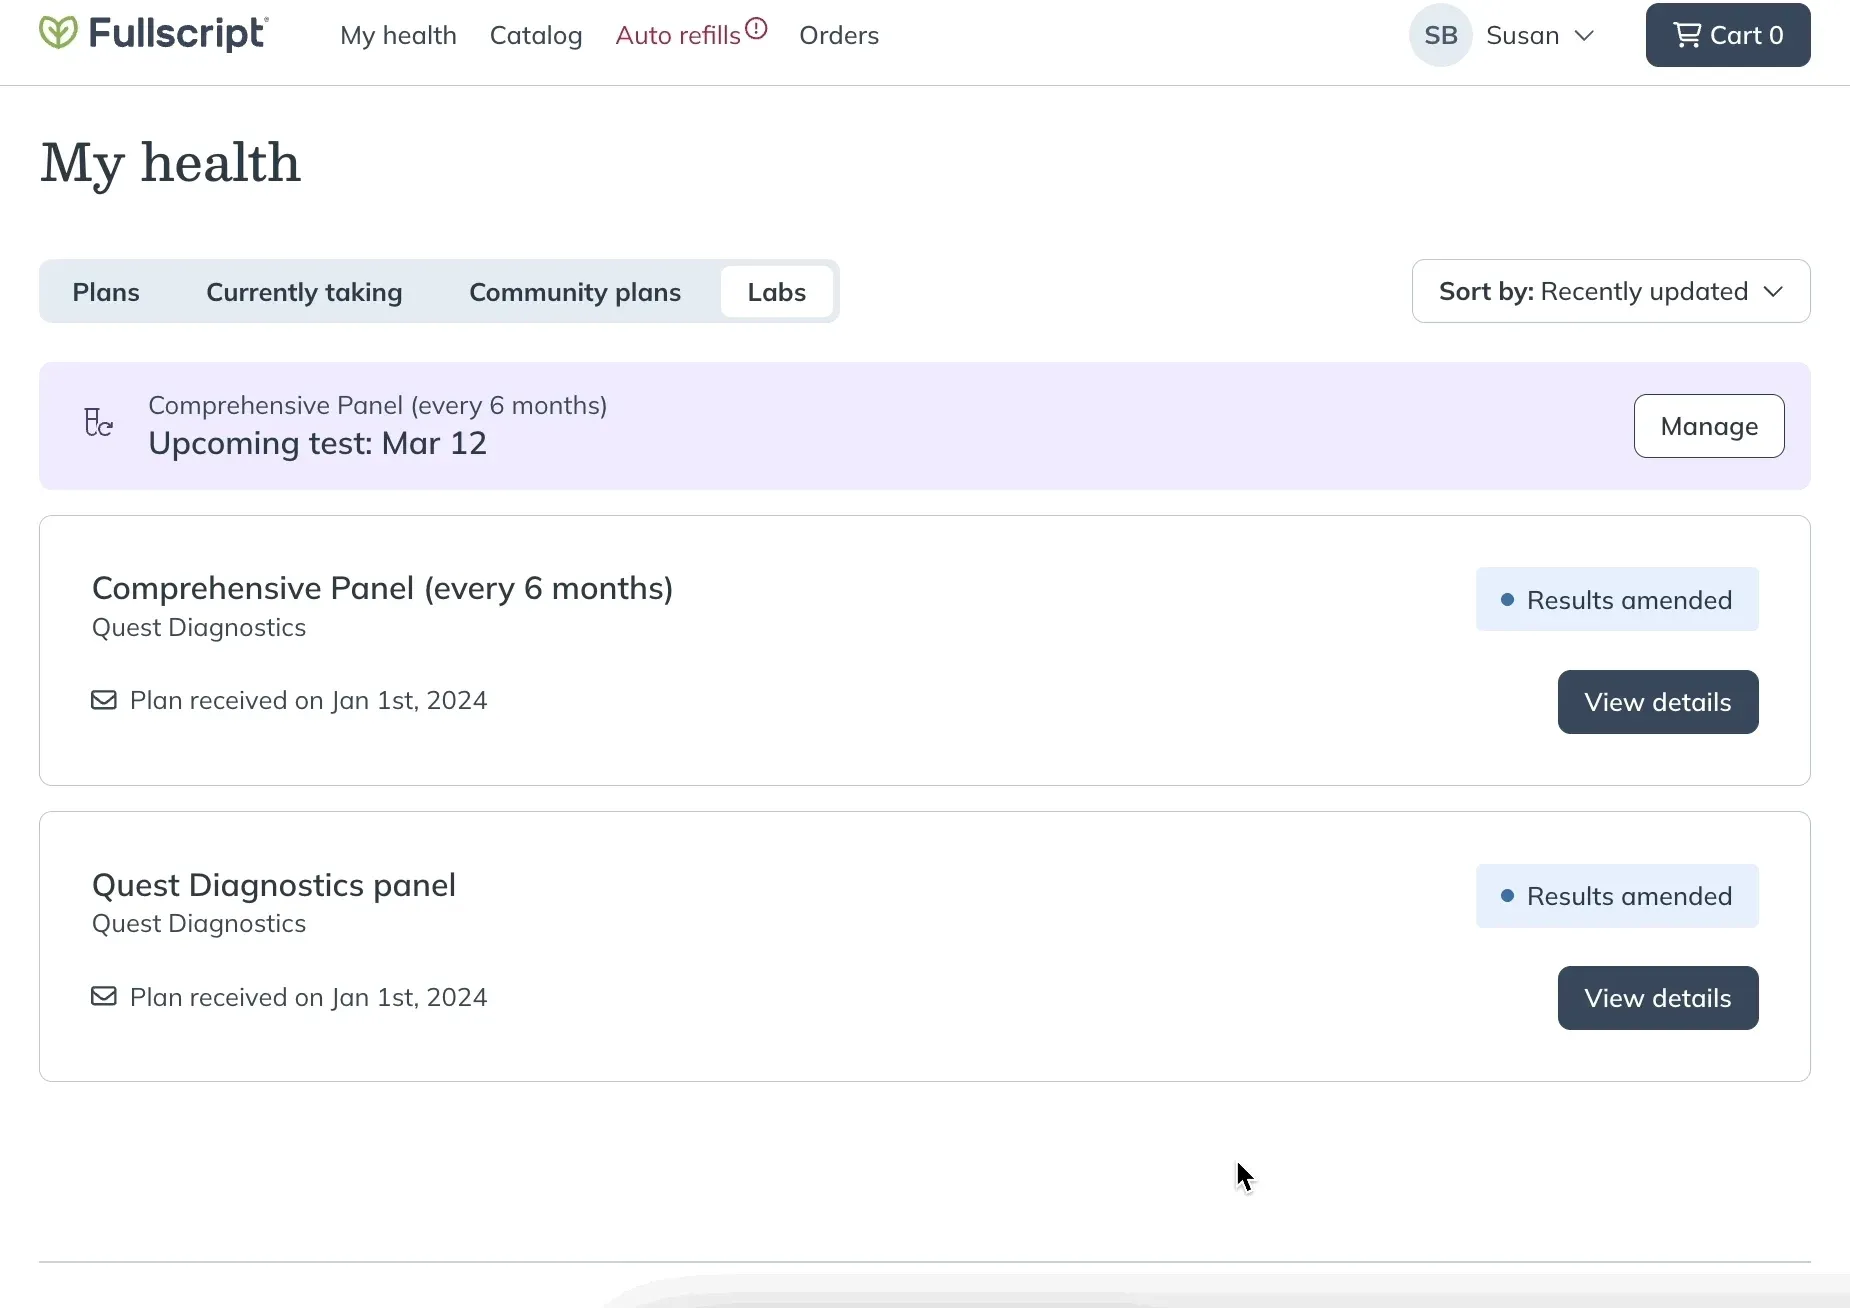Switch to the Plans tab

(106, 292)
